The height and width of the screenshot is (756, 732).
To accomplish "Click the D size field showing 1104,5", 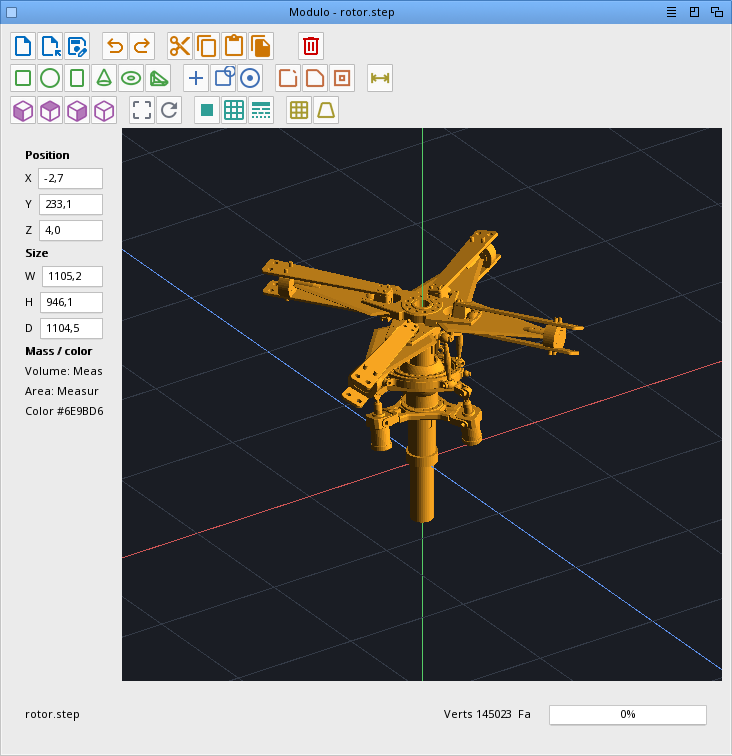I will point(71,328).
